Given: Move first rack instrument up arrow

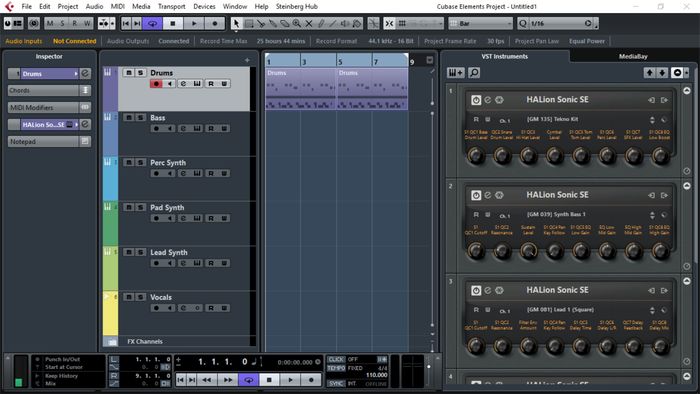Looking at the screenshot, I should coord(650,72).
